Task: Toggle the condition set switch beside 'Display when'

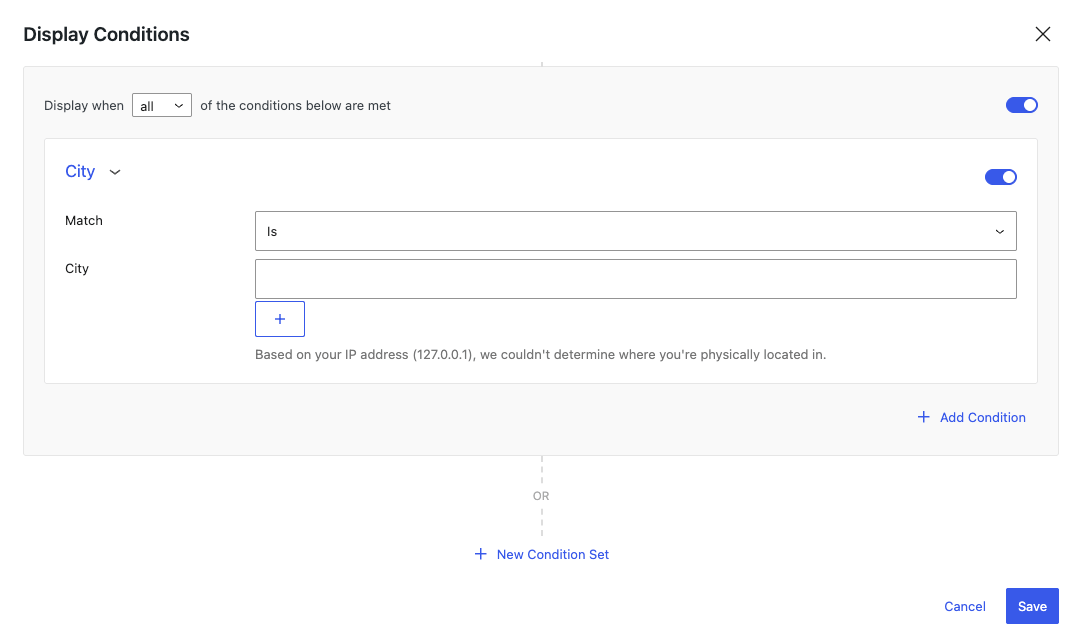Action: 1021,105
